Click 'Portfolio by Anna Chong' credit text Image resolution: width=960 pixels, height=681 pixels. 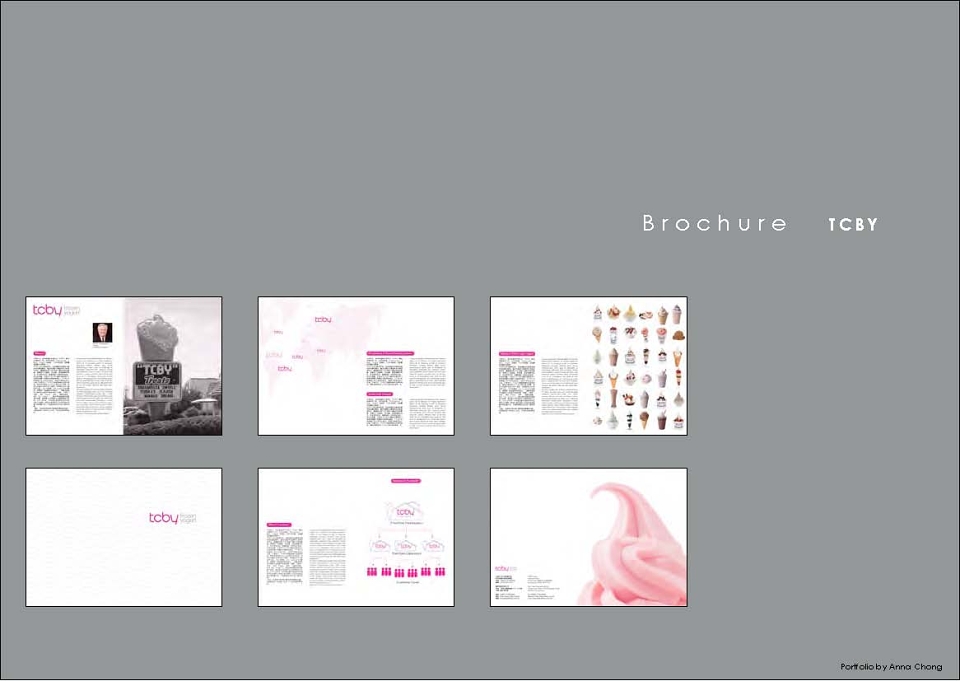[x=891, y=666]
